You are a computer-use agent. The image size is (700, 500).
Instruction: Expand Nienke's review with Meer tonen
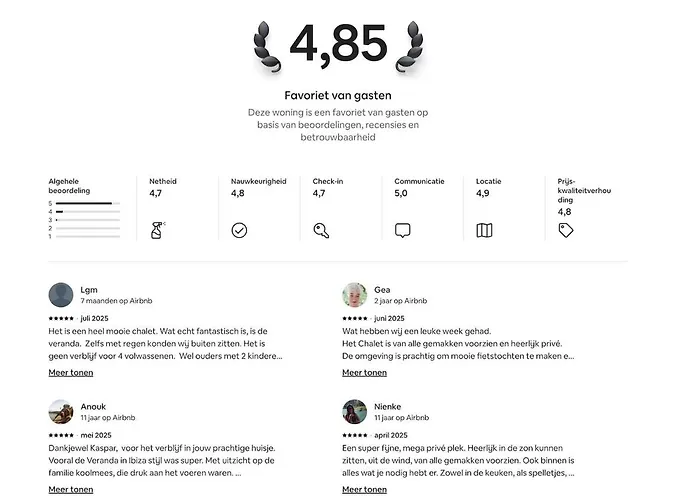point(364,490)
